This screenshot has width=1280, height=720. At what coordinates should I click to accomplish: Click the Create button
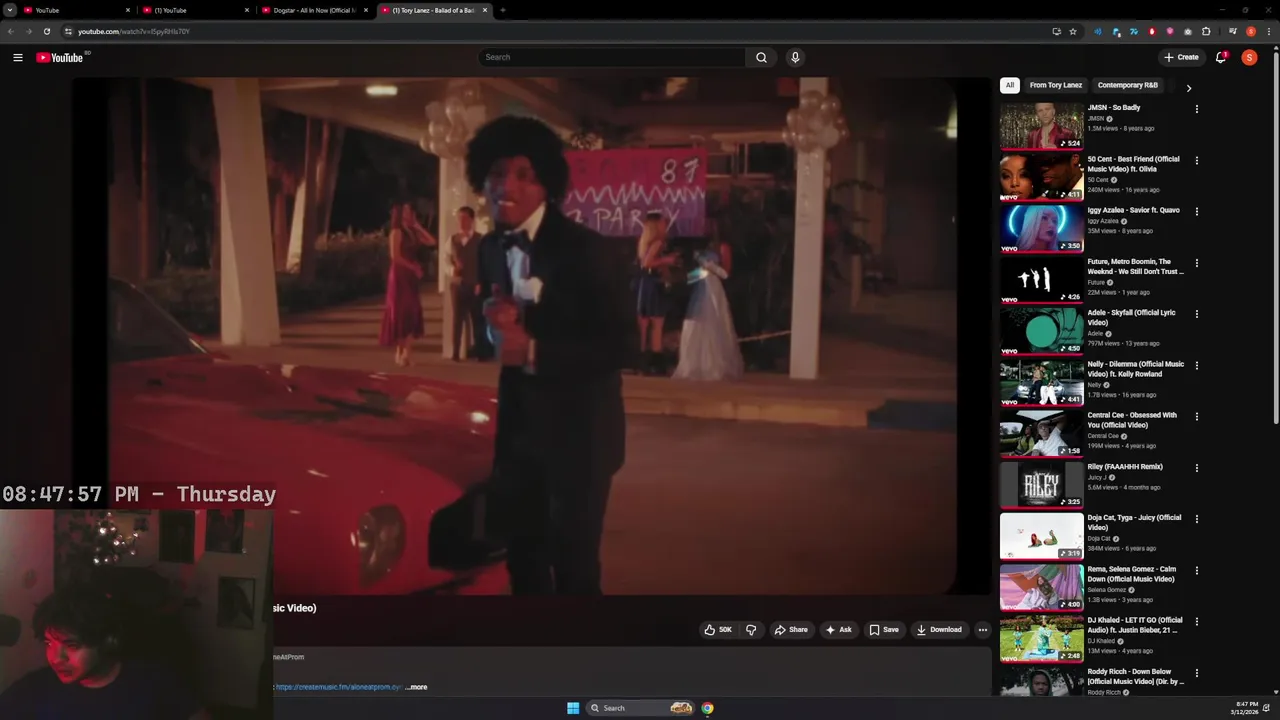tap(1181, 57)
